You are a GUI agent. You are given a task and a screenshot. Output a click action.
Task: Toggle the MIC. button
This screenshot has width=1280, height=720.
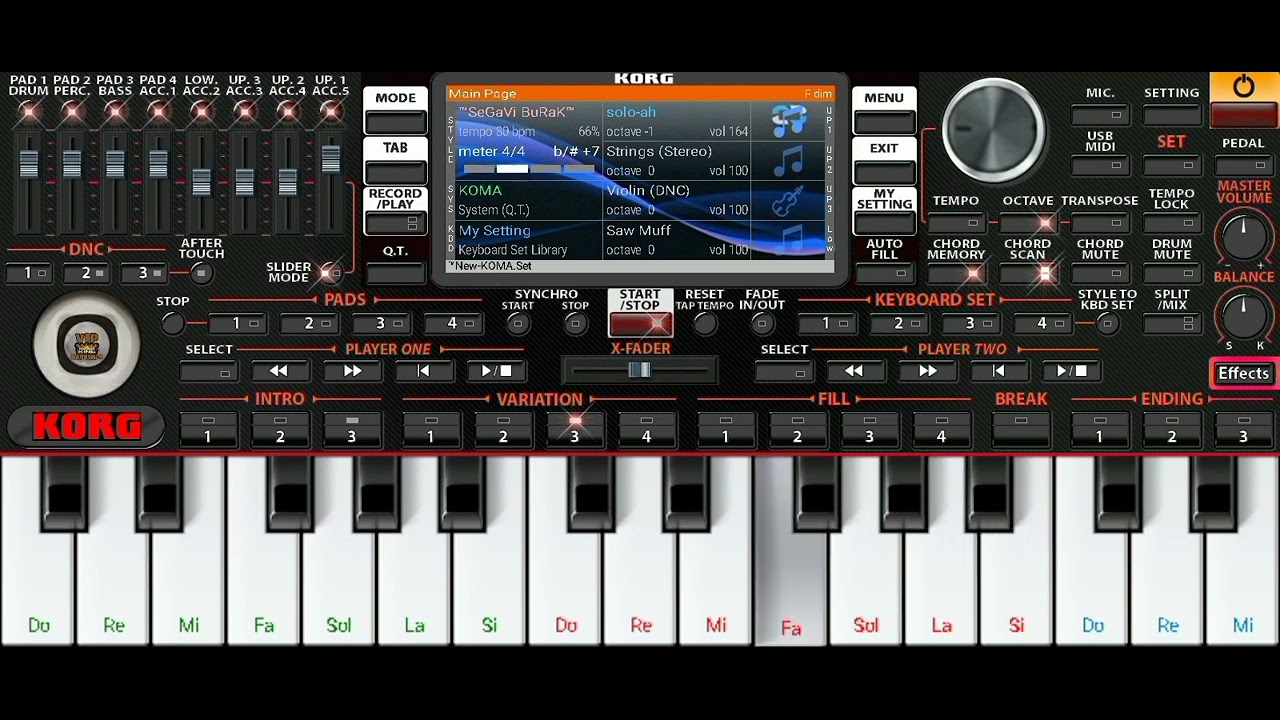[1100, 115]
